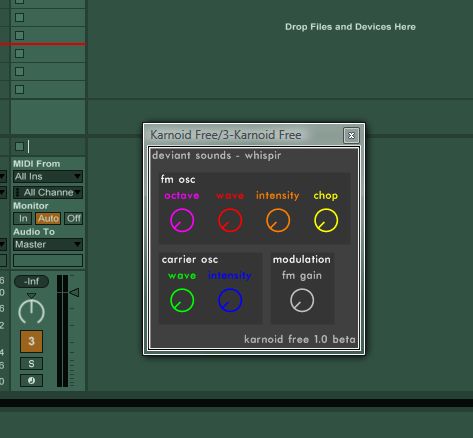The height and width of the screenshot is (438, 473).
Task: Click the blue carrier intensity knob
Action: pos(230,300)
